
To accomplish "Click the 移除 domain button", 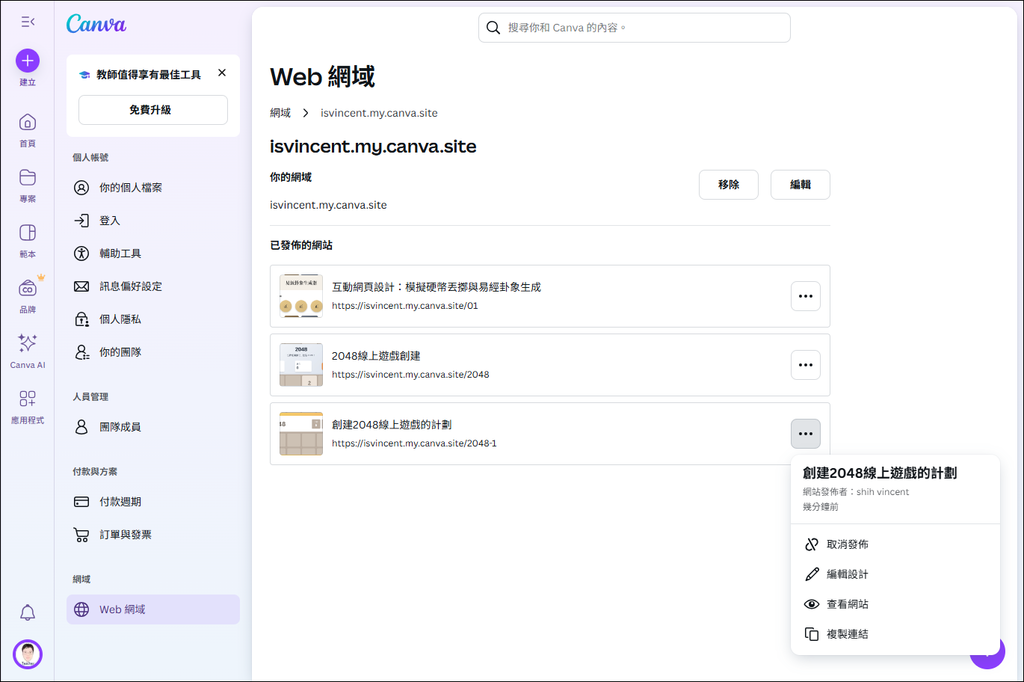I will 729,185.
